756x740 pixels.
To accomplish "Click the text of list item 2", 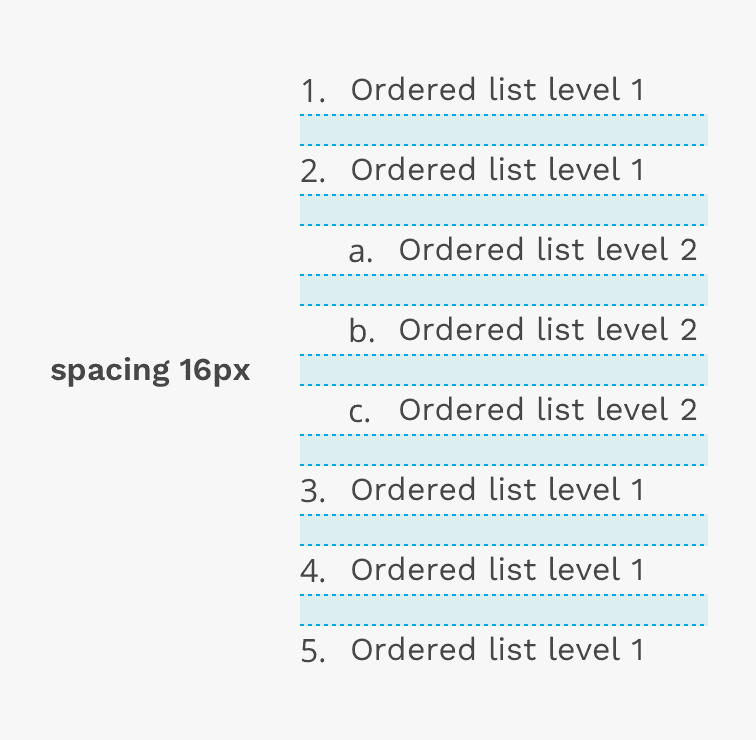I will point(497,170).
